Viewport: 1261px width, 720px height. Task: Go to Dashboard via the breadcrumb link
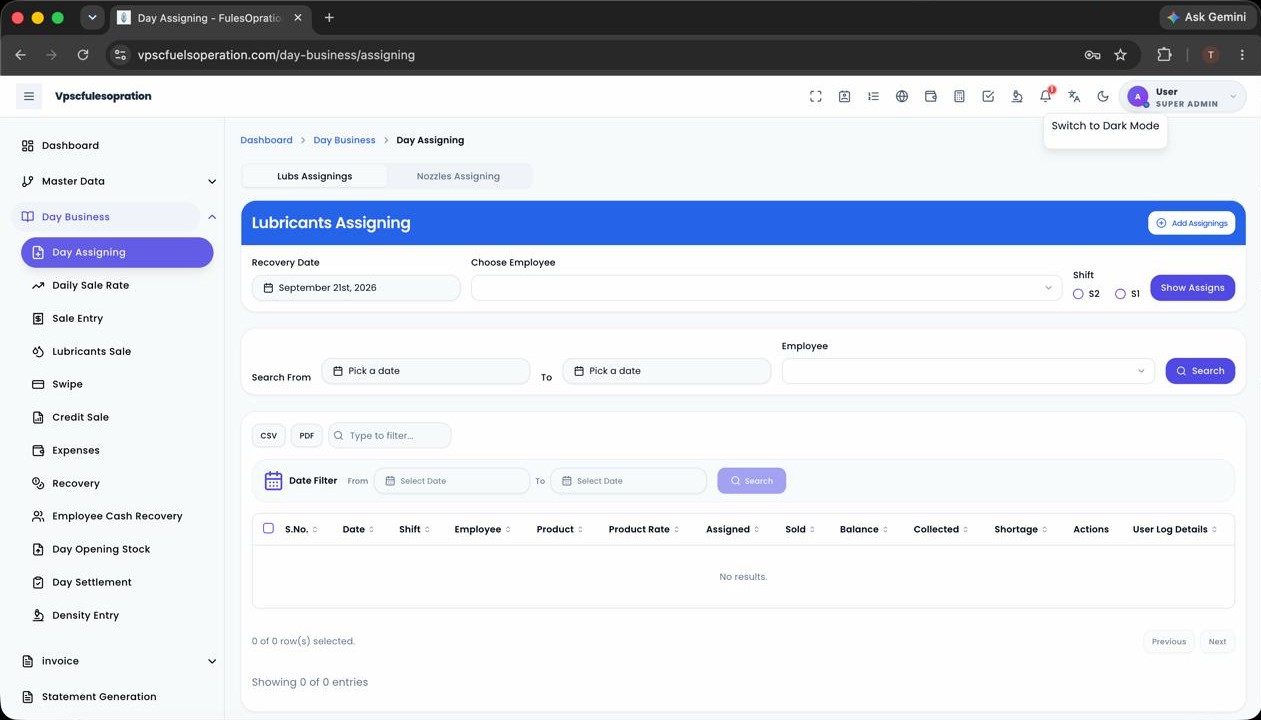pos(266,140)
